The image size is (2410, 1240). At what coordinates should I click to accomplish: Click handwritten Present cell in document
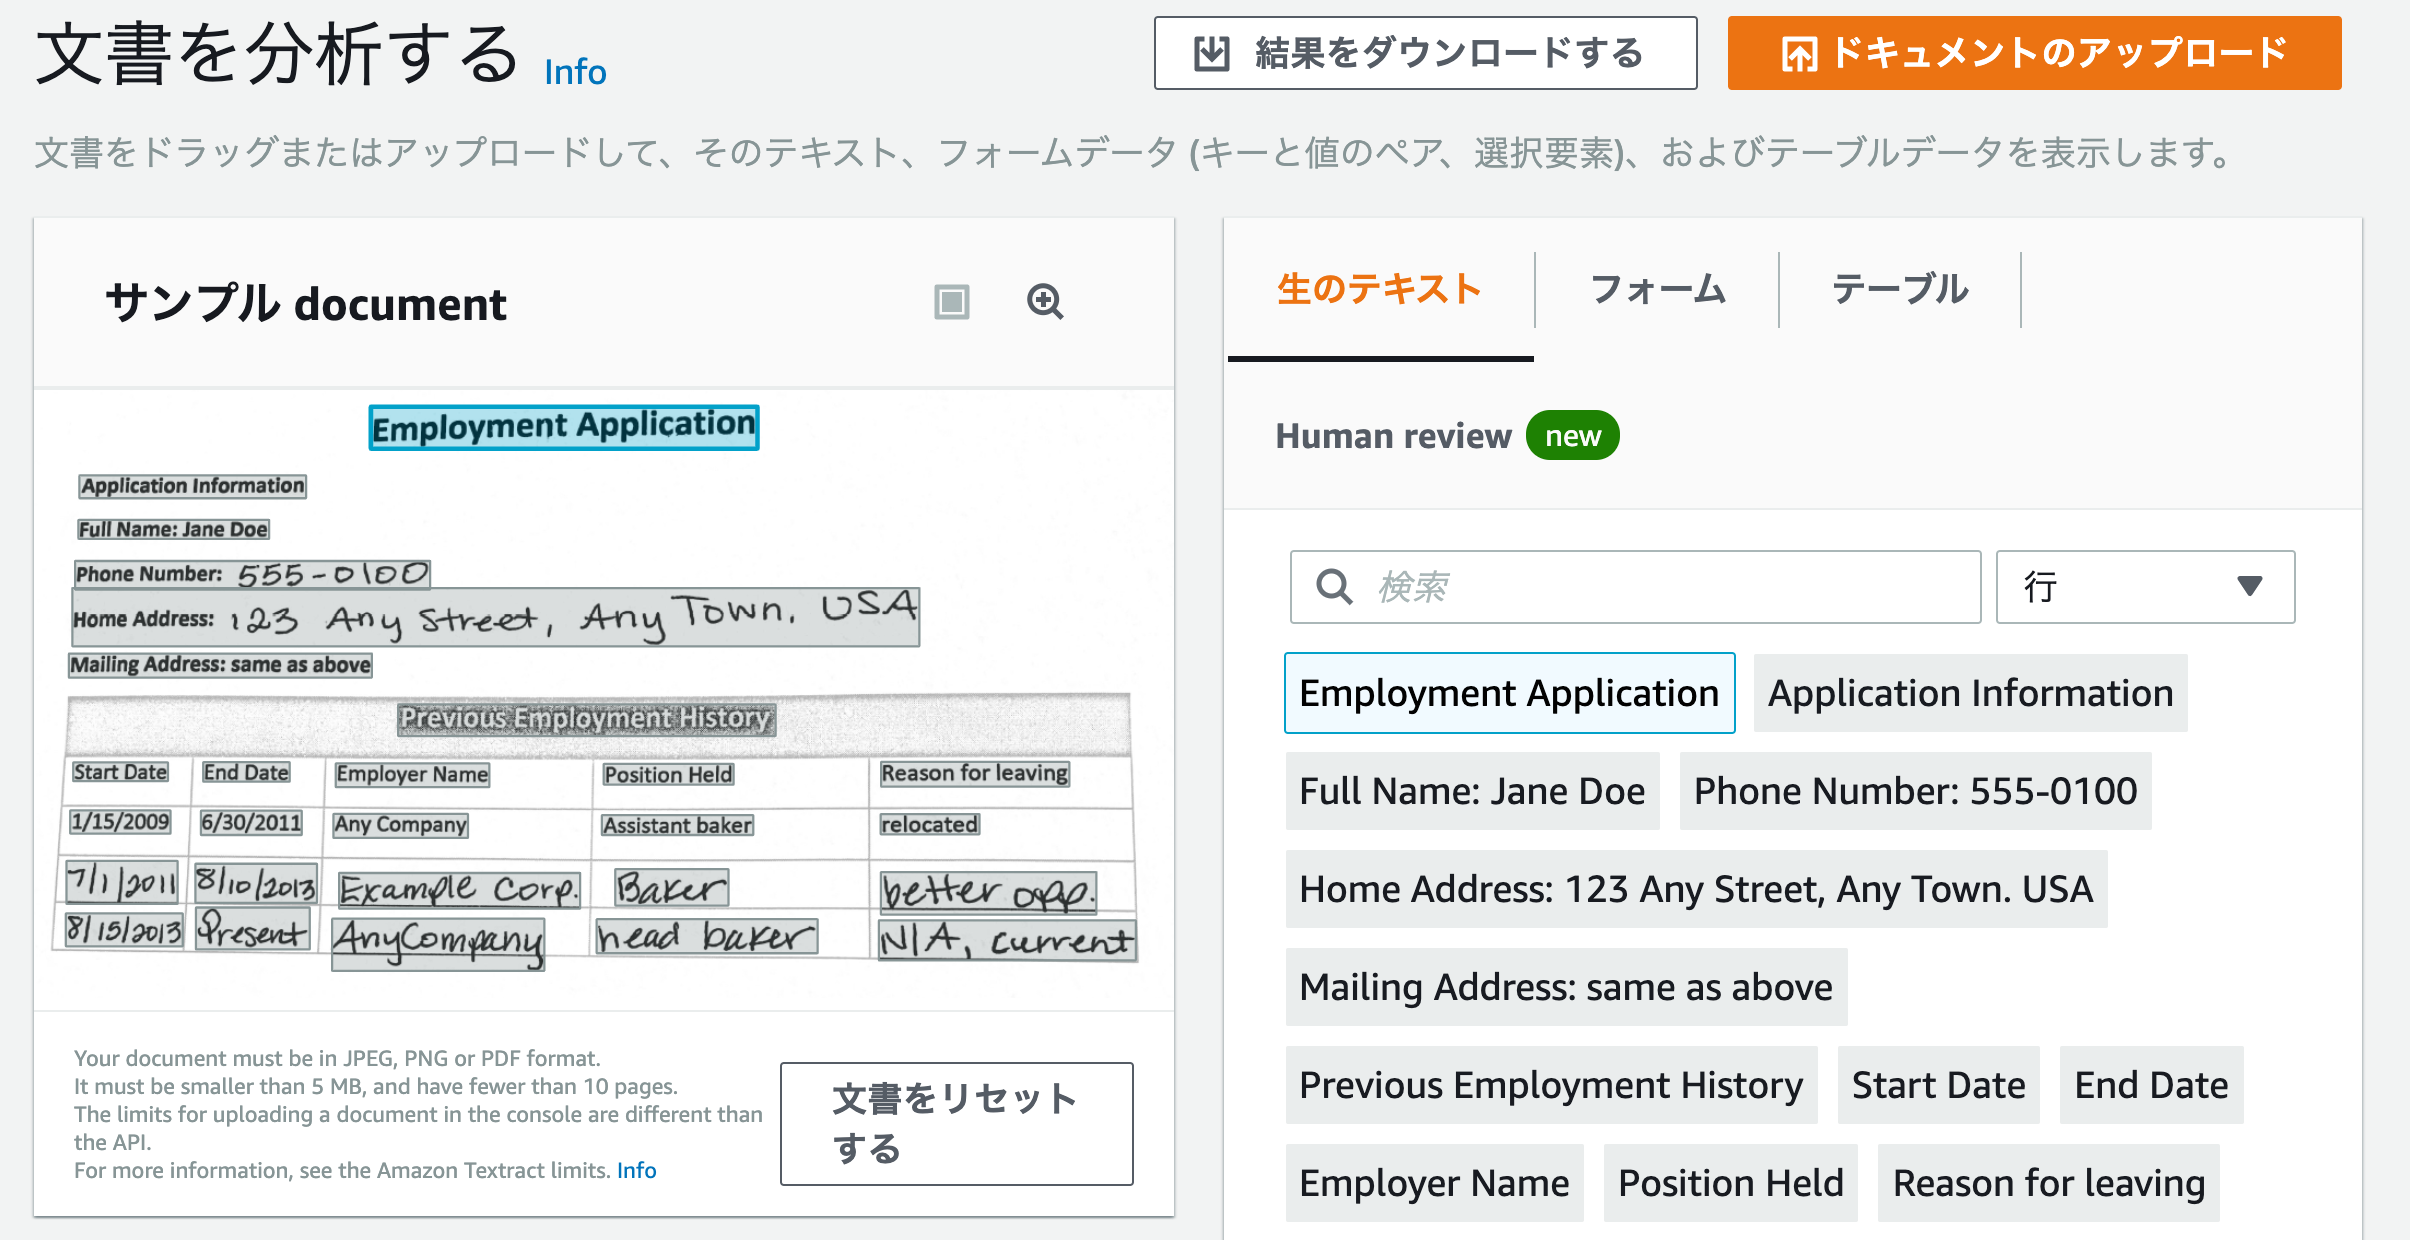[252, 929]
